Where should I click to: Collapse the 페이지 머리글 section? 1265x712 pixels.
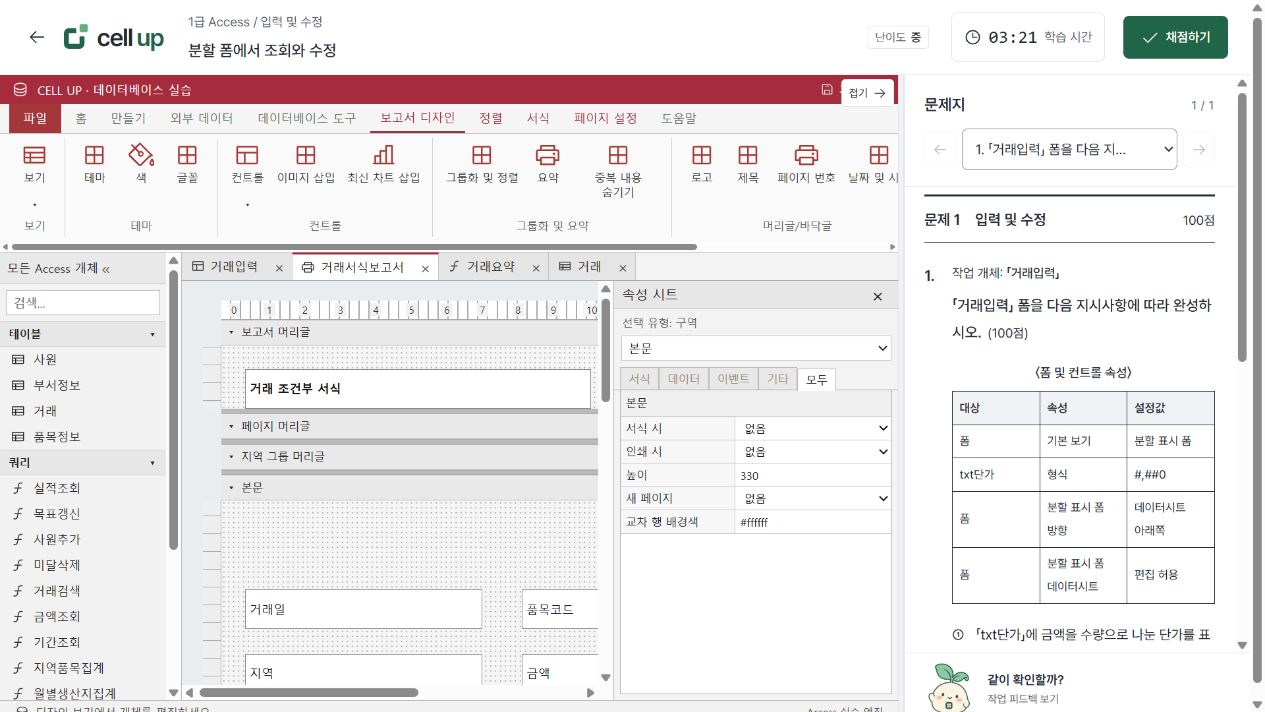point(231,426)
